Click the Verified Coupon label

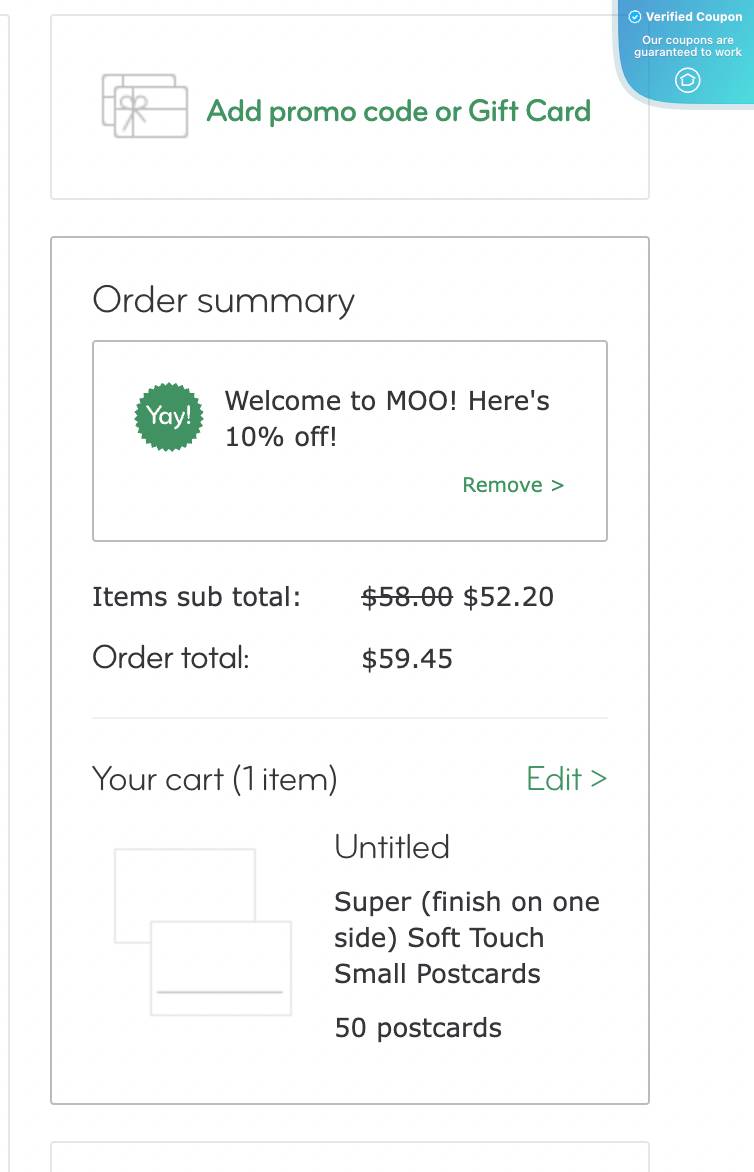[694, 17]
